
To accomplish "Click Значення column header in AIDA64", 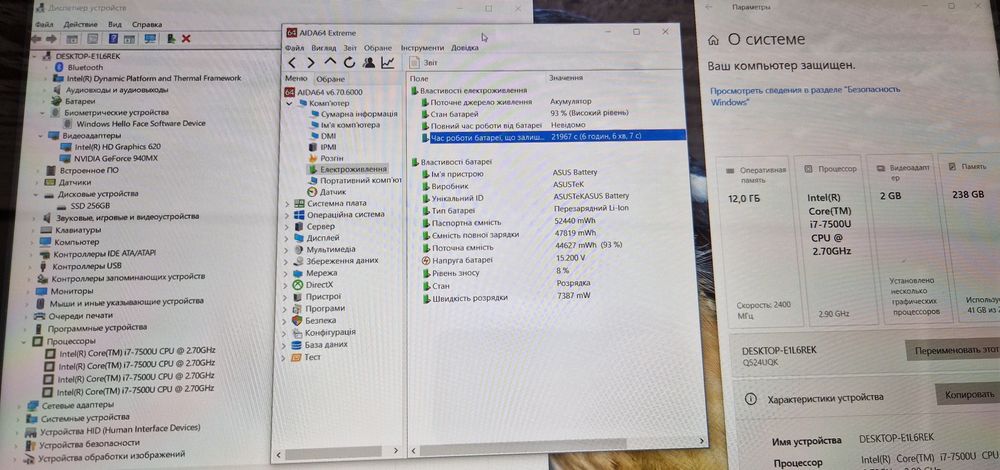I will coord(566,78).
